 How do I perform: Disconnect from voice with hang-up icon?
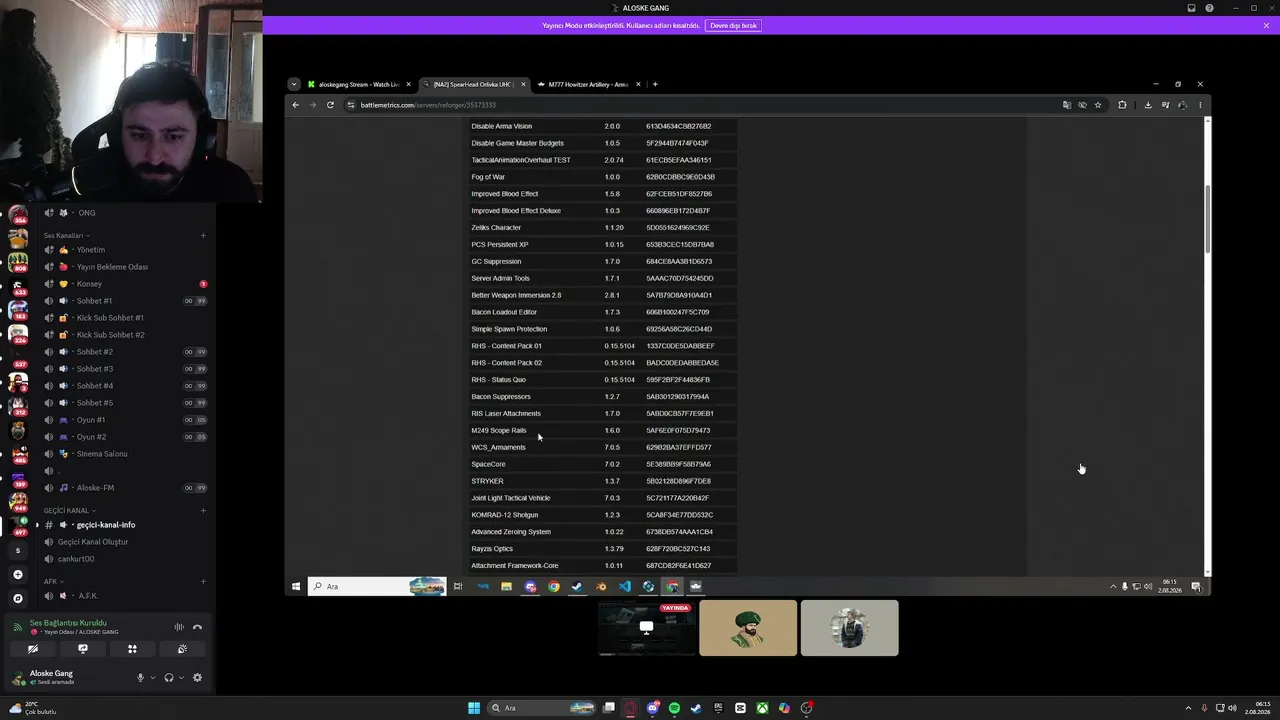(197, 627)
